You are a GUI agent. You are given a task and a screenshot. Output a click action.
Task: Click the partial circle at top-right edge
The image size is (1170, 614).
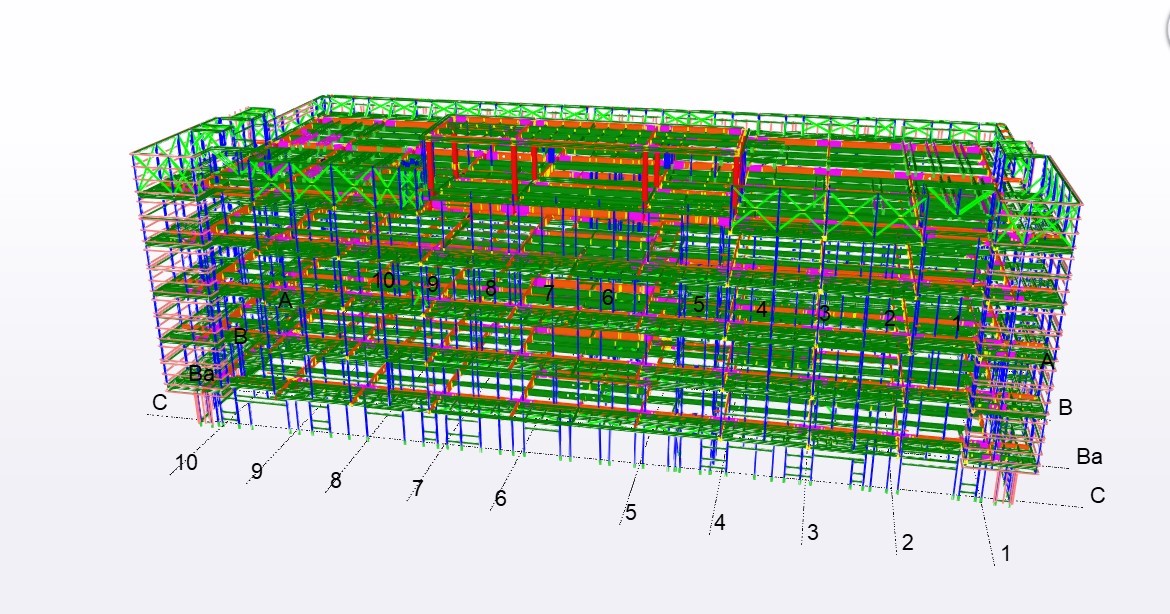click(x=1161, y=32)
